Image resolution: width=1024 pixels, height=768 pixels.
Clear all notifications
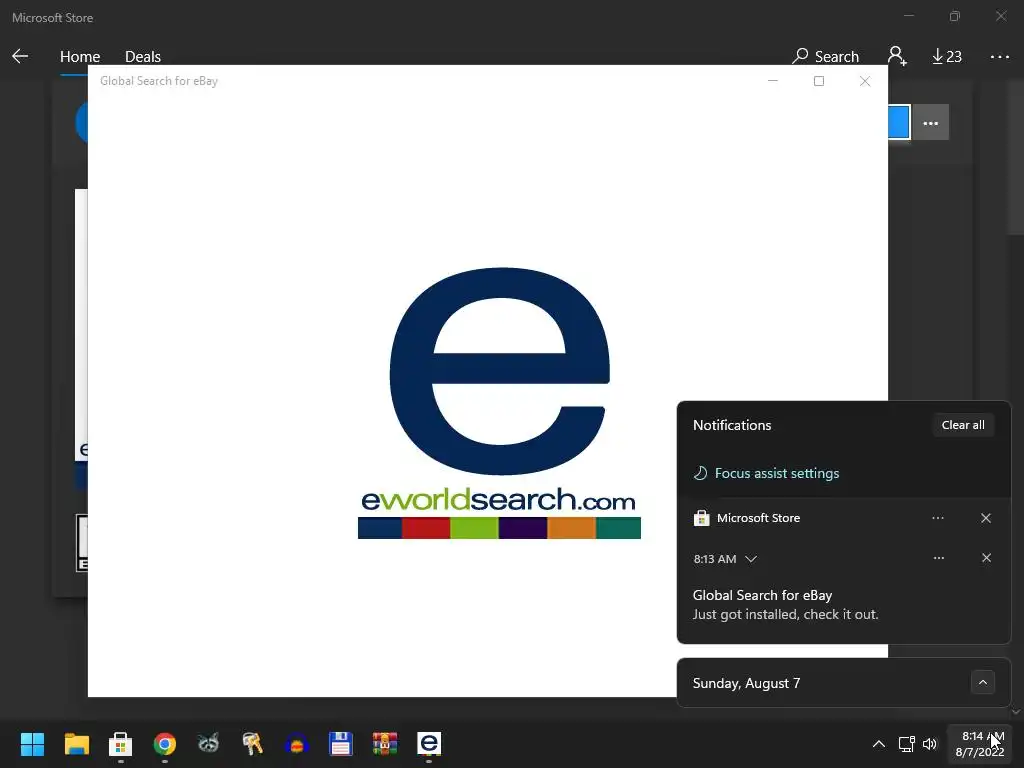click(x=963, y=425)
